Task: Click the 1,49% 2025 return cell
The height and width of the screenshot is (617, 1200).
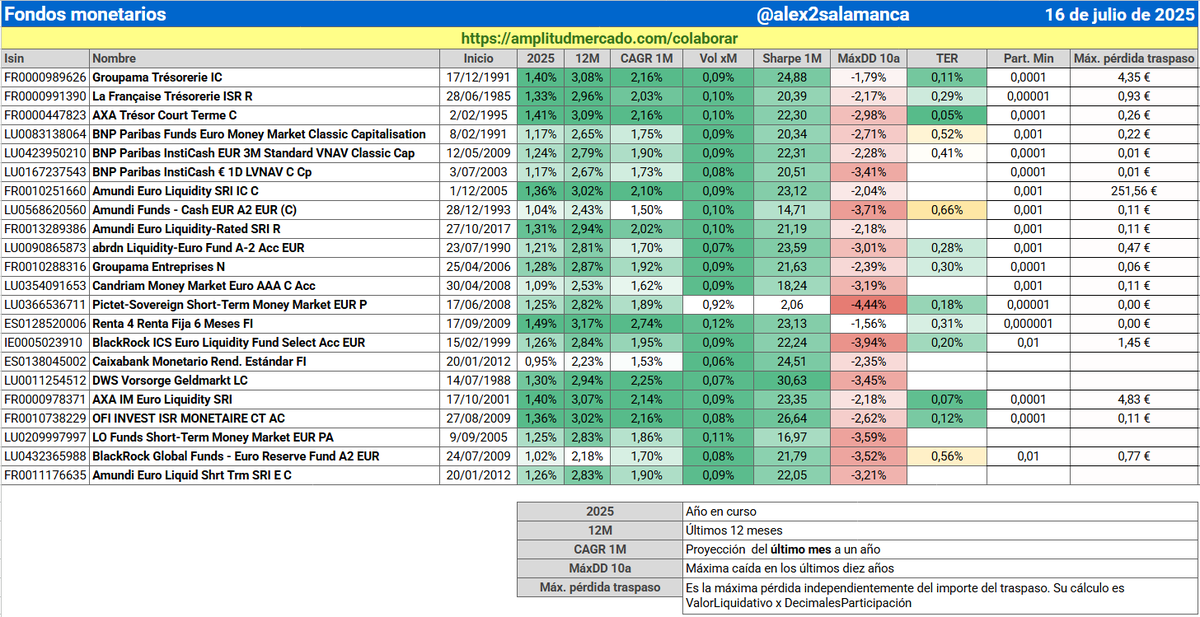Action: click(541, 324)
